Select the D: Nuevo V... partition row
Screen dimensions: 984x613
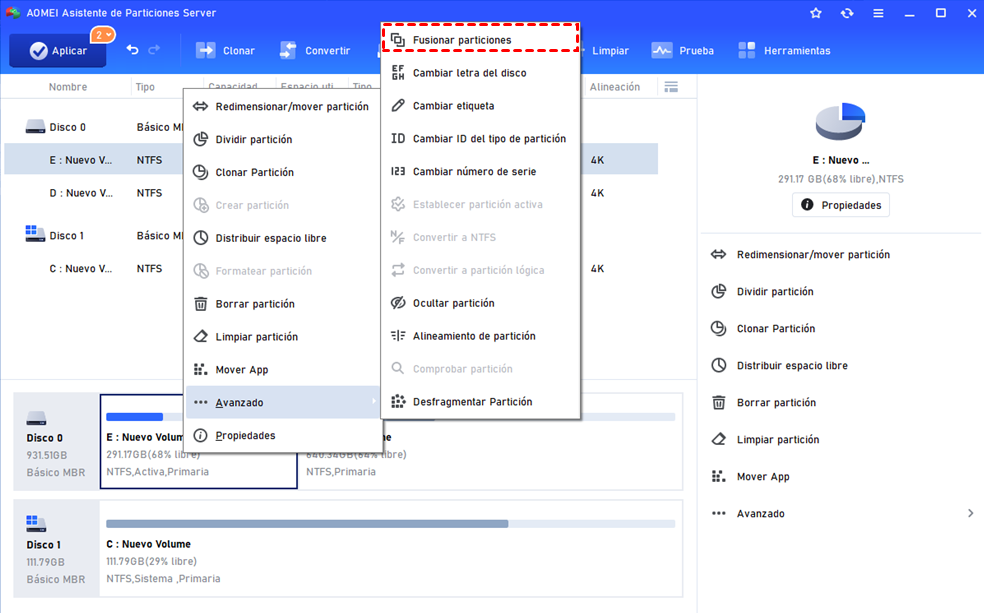(94, 193)
